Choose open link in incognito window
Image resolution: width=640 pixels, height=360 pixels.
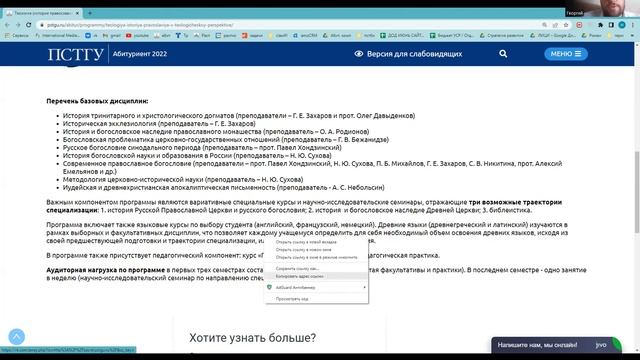[316, 258]
